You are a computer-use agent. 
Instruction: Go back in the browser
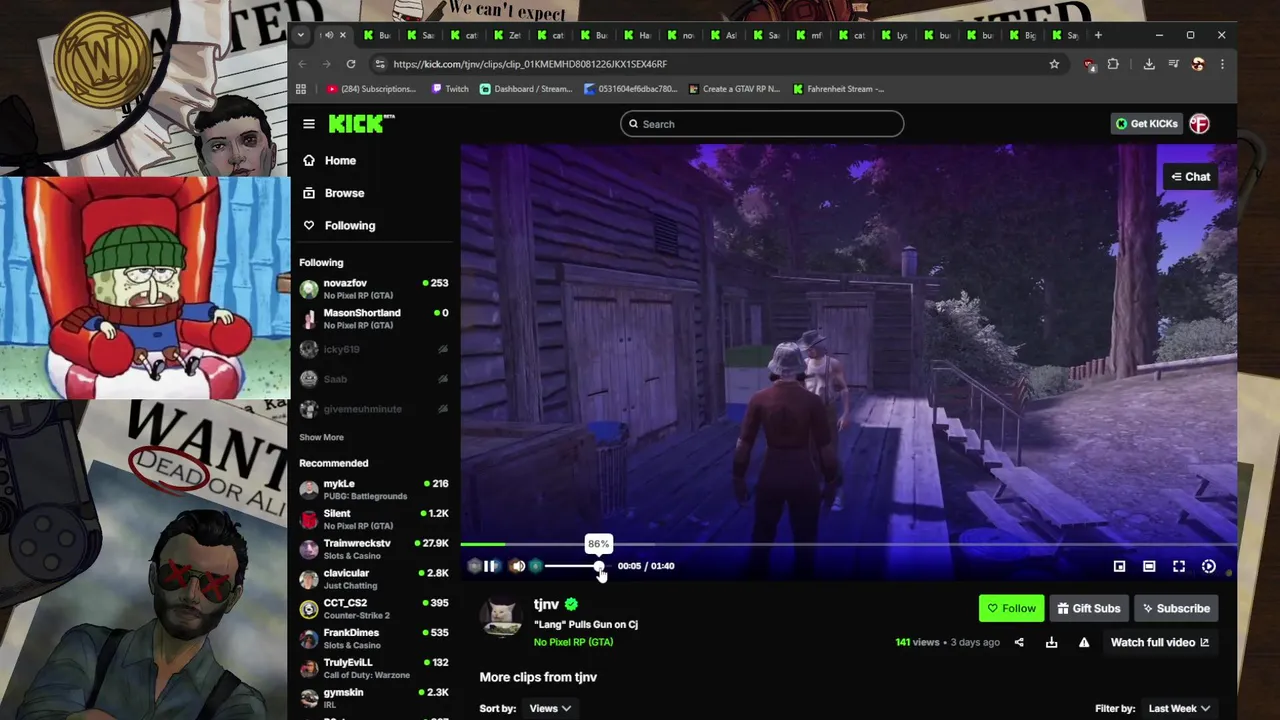click(303, 64)
